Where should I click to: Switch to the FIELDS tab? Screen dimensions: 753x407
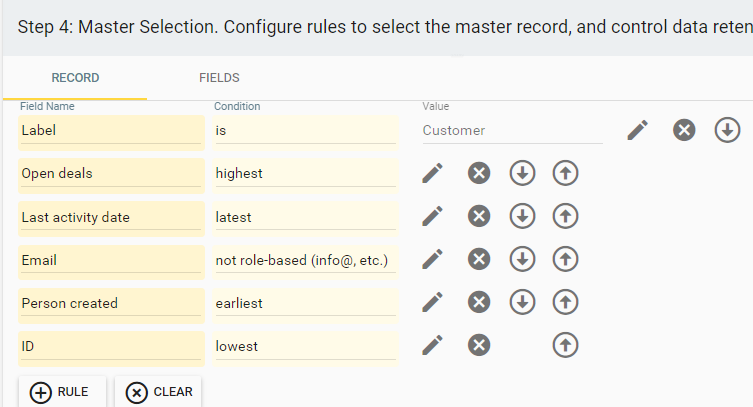[219, 78]
